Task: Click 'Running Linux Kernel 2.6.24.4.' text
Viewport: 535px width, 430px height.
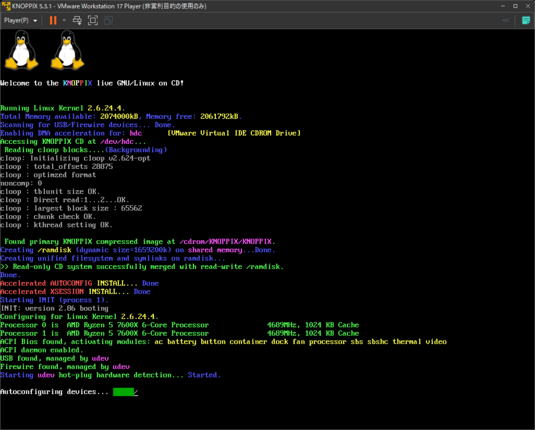Action: (x=62, y=108)
